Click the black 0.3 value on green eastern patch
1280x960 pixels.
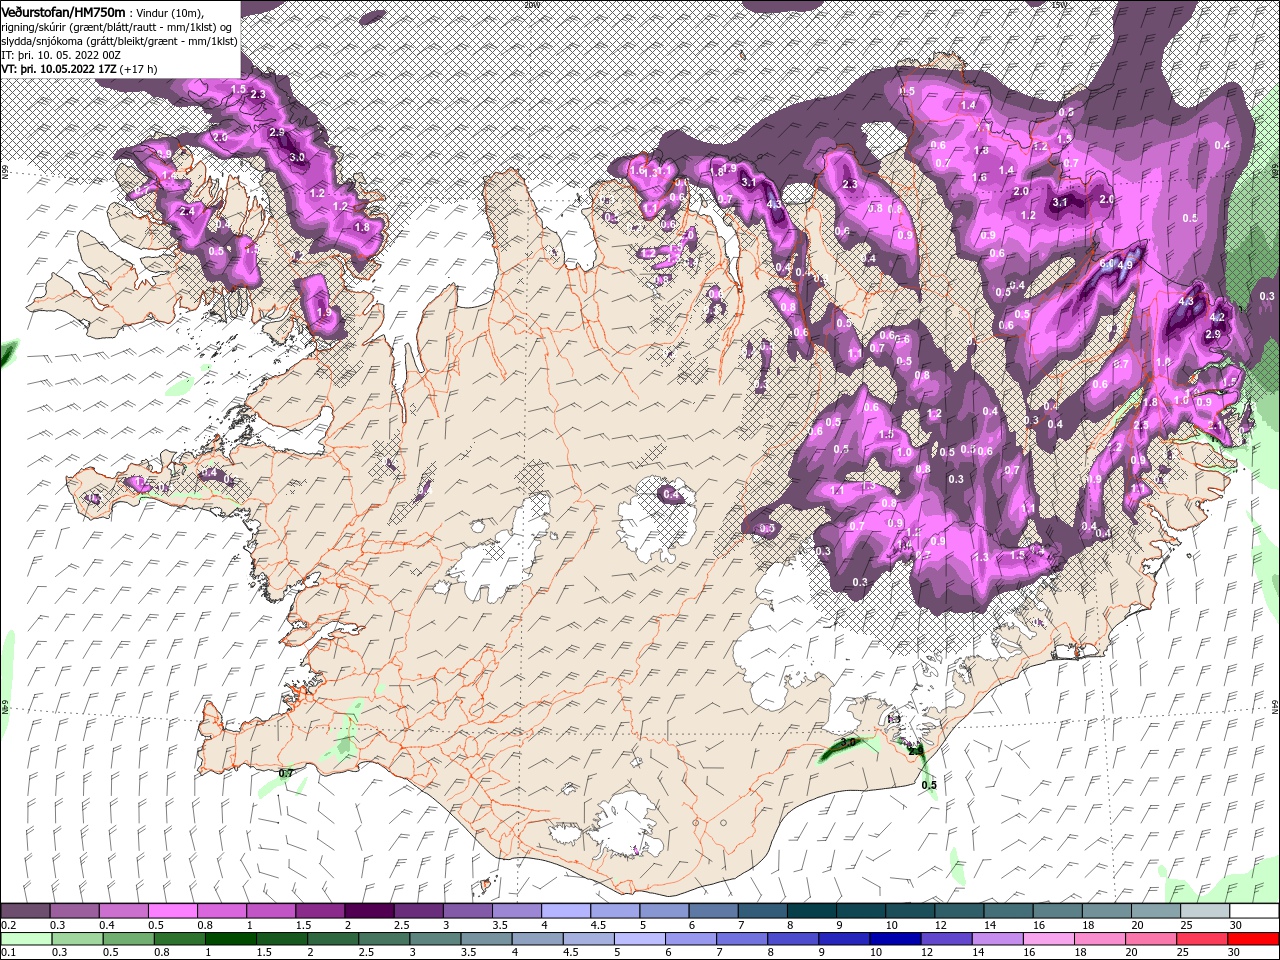tap(1267, 296)
